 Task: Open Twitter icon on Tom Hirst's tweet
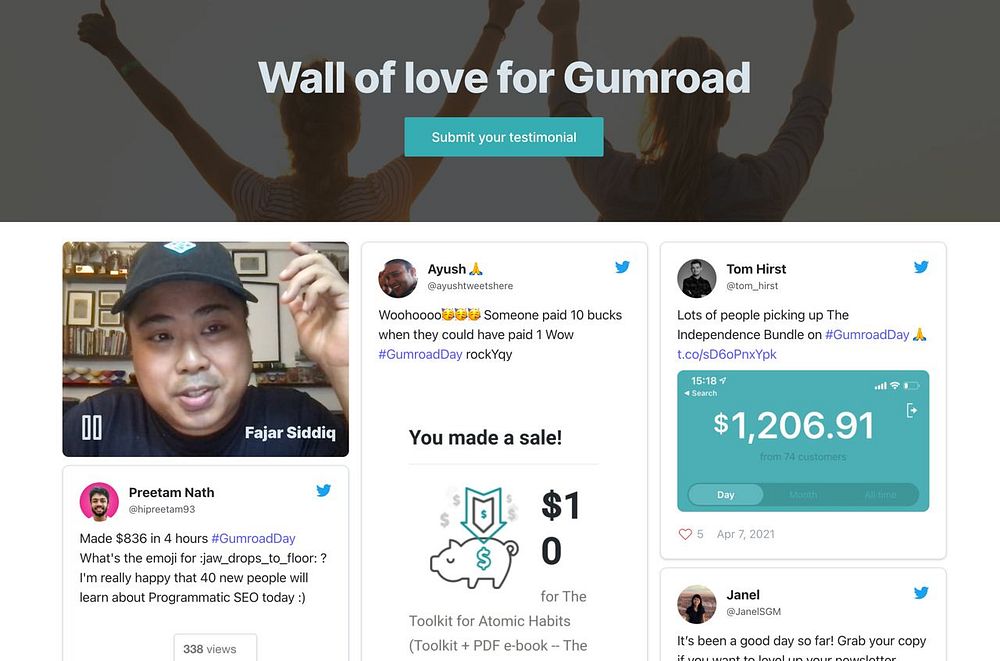(x=921, y=267)
